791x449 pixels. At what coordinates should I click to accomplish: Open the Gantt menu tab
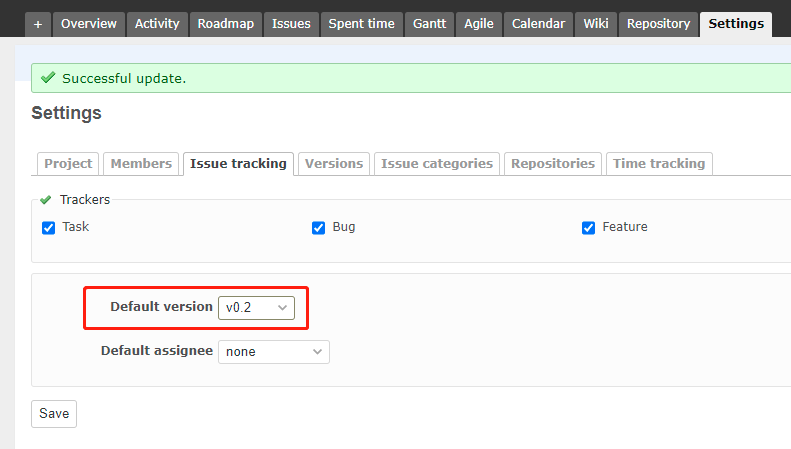pos(429,24)
